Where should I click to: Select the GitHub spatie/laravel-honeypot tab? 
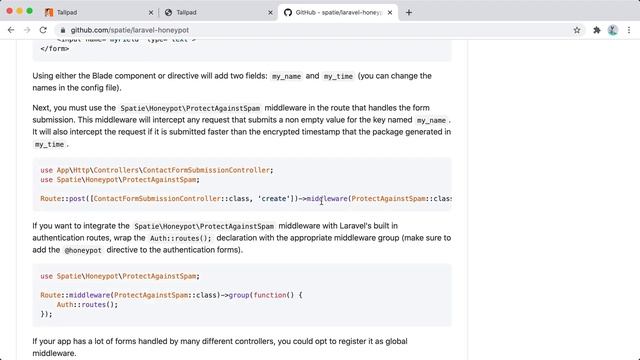(x=338, y=12)
